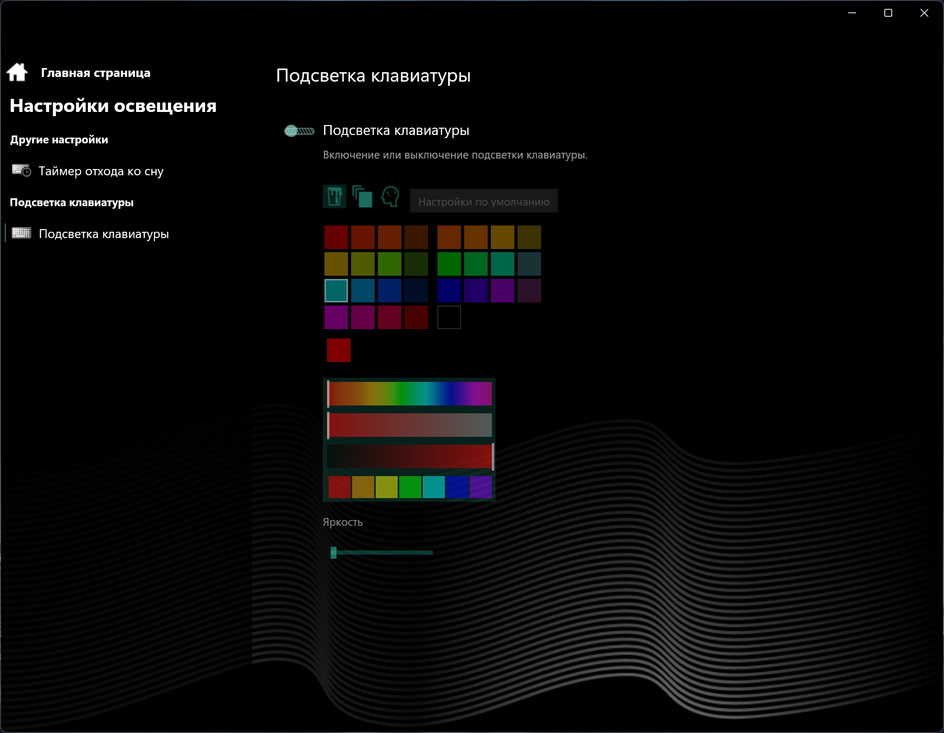Pick the darkest navy swatch beside the blue one
The image size is (944, 733).
pyautogui.click(x=416, y=291)
